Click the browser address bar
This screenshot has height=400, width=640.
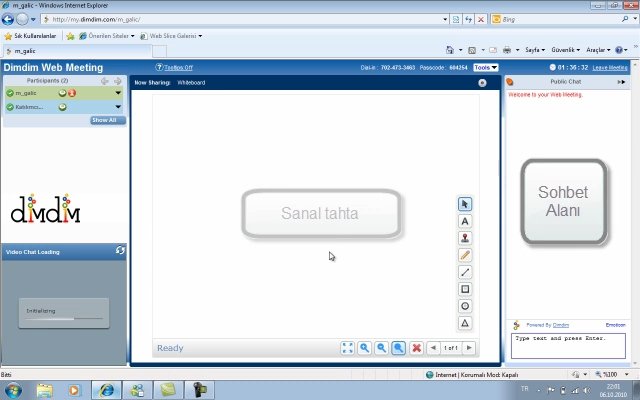(x=241, y=19)
